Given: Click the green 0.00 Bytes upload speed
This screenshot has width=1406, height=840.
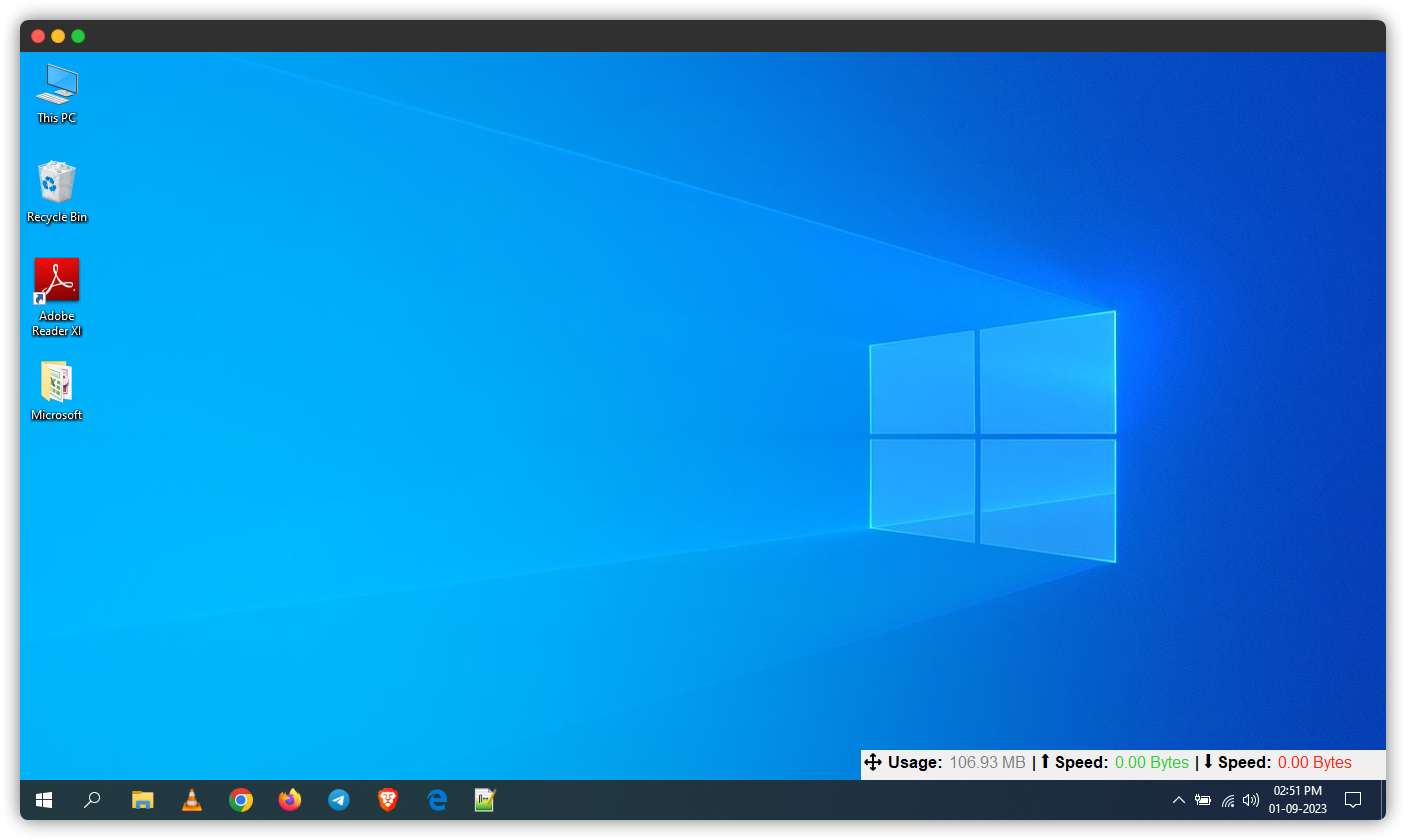Looking at the screenshot, I should [x=1152, y=763].
